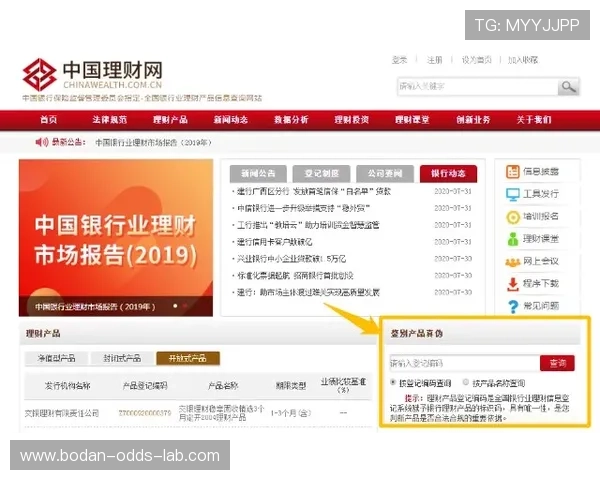Click the 设为首页 link
The width and height of the screenshot is (600, 480).
pyautogui.click(x=476, y=60)
